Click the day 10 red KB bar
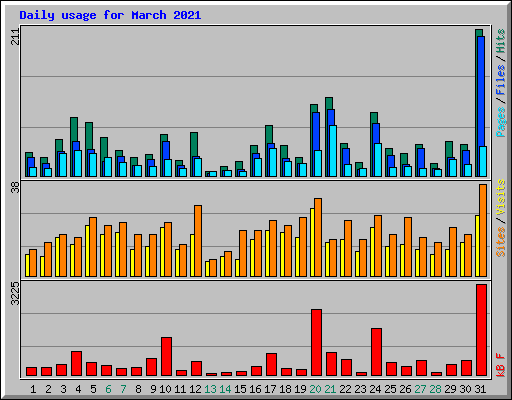The height and width of the screenshot is (400, 512). (x=166, y=357)
